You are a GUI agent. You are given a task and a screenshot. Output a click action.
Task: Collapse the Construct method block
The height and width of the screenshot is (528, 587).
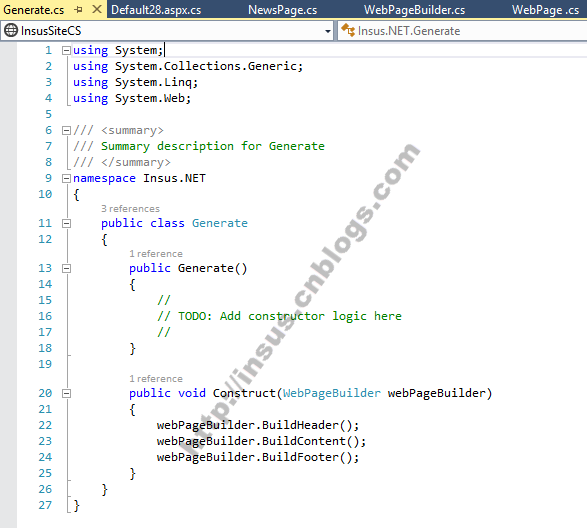[66, 394]
